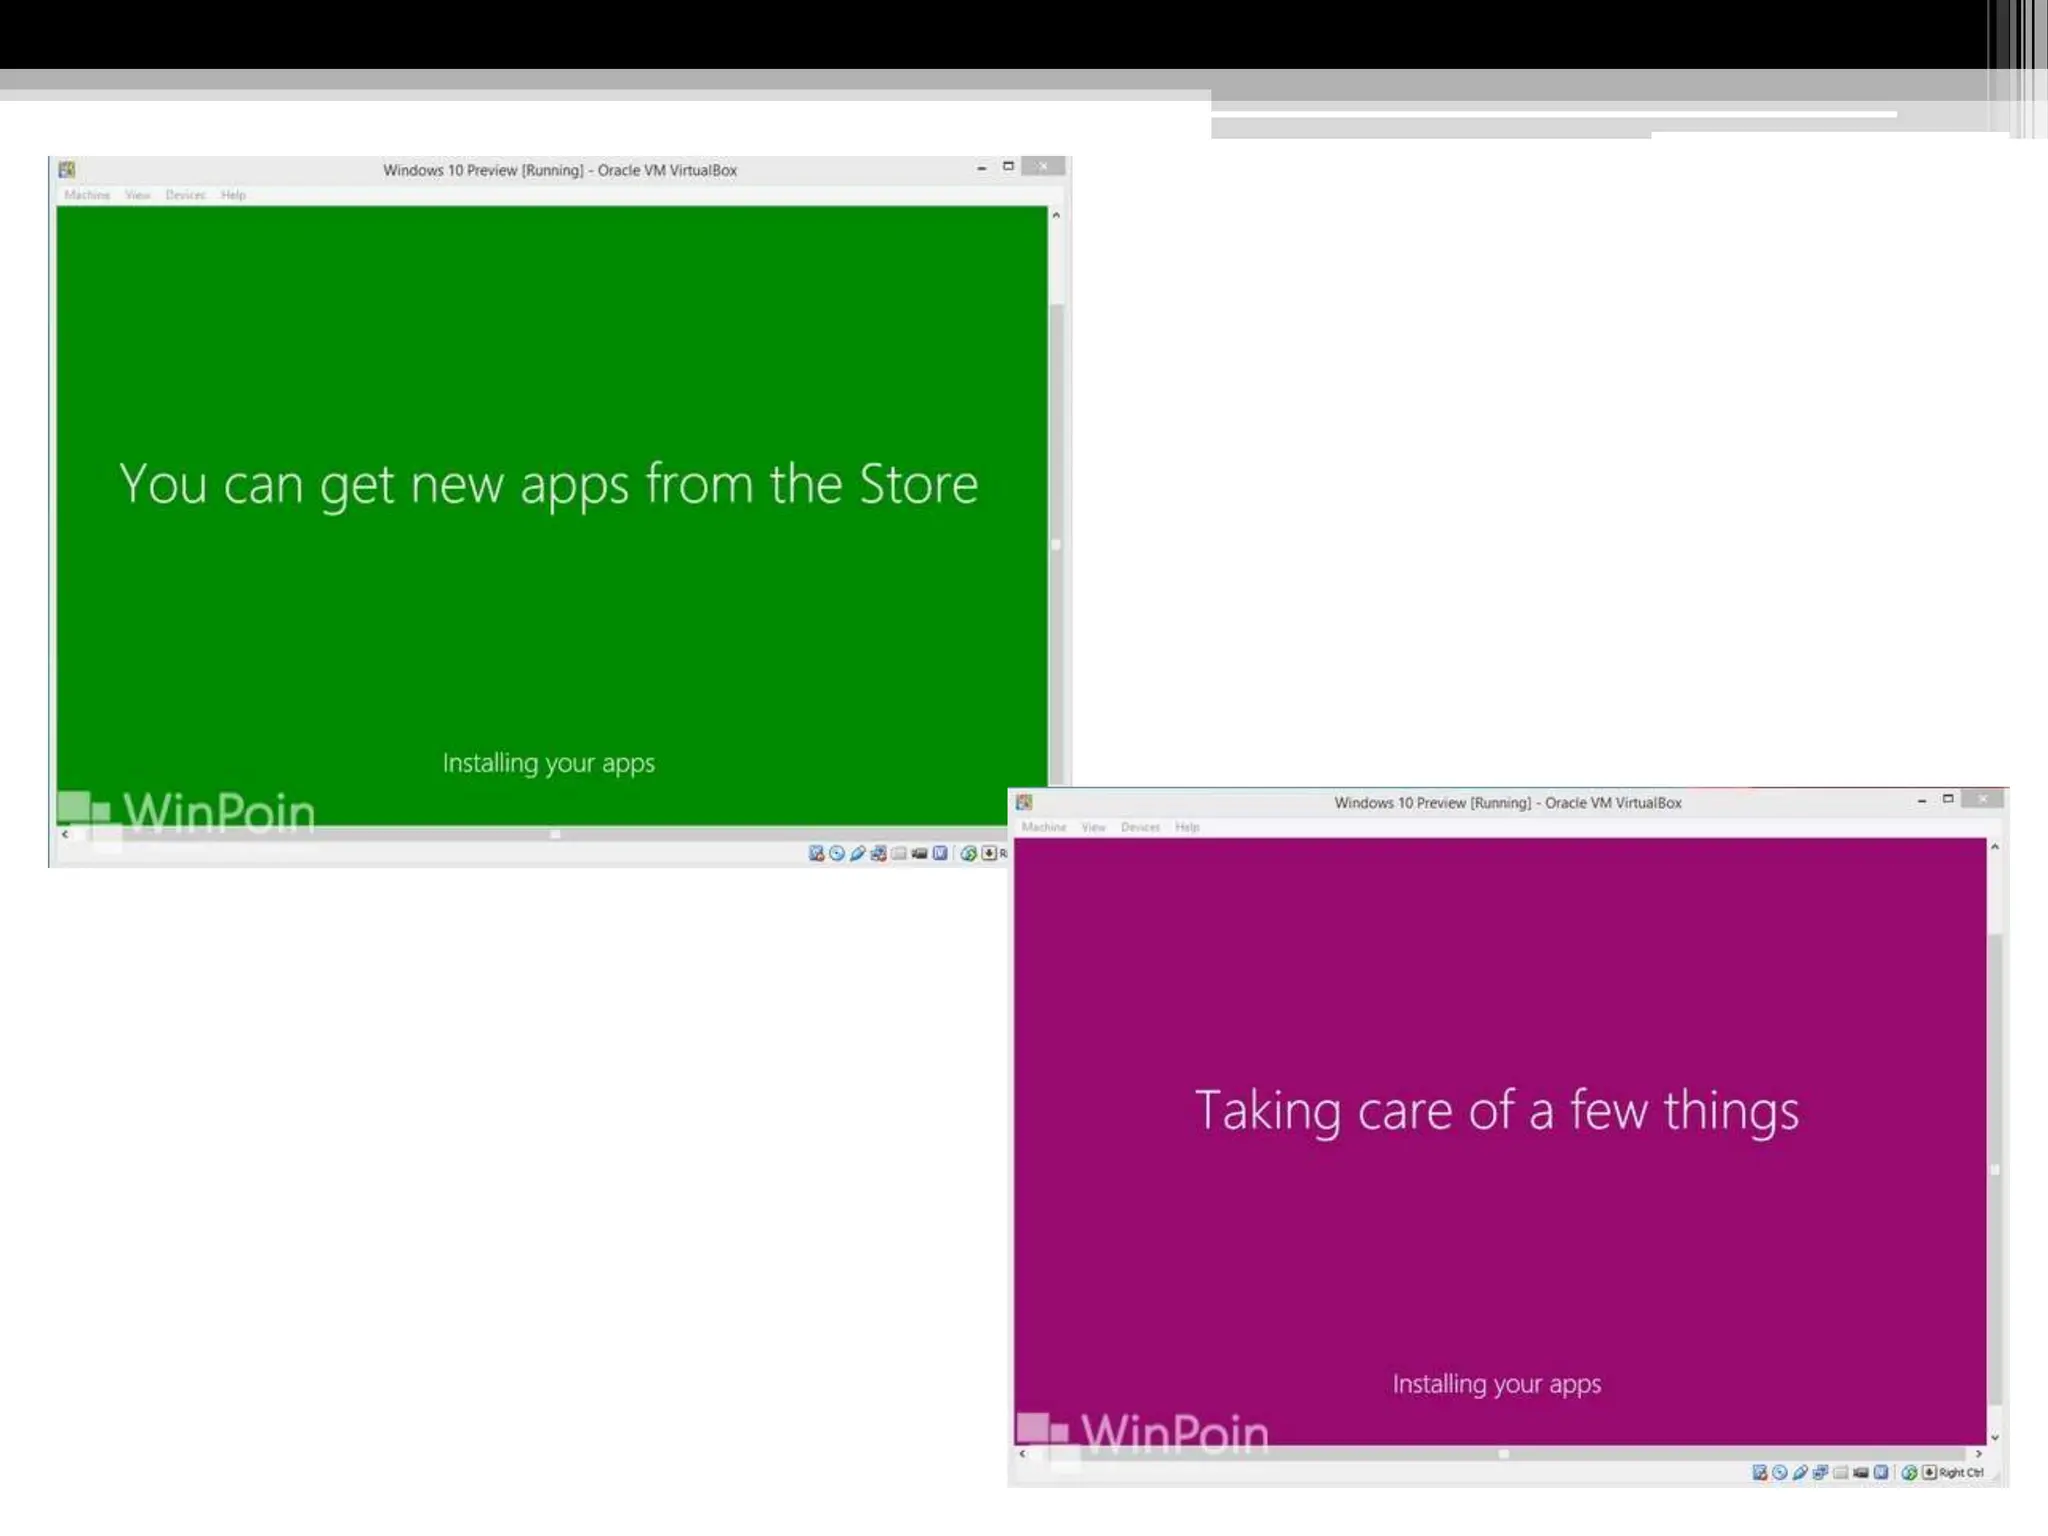The height and width of the screenshot is (1536, 2048).
Task: Click shared folders icon in the green window's status bar
Action: (898, 853)
